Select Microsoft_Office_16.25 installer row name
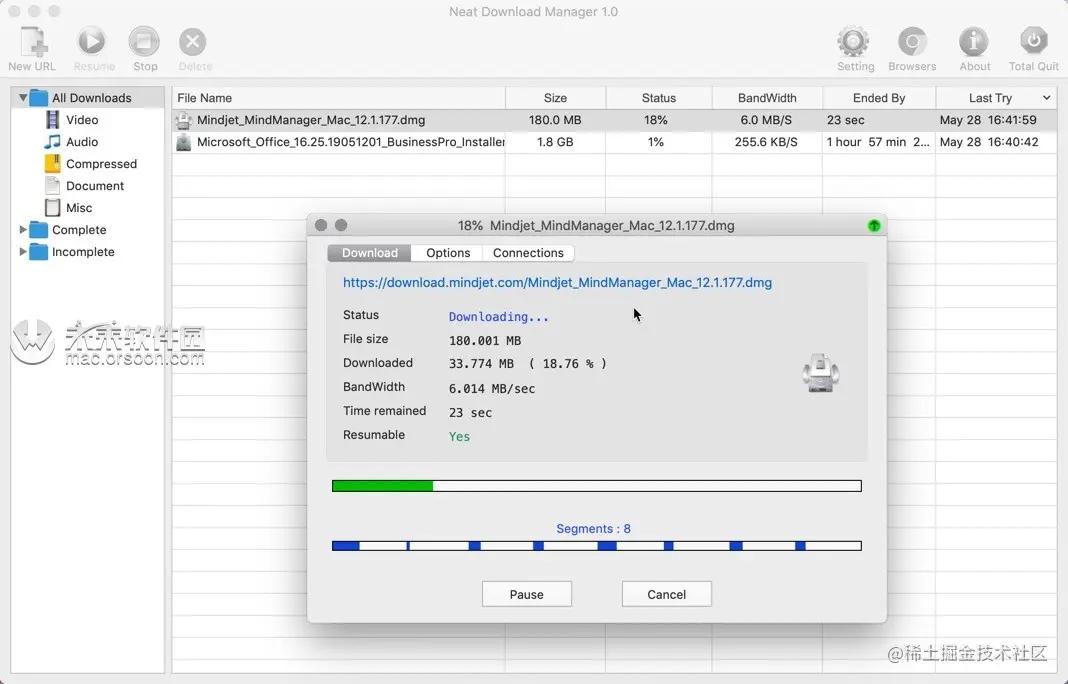This screenshot has height=684, width=1068. pyautogui.click(x=351, y=142)
